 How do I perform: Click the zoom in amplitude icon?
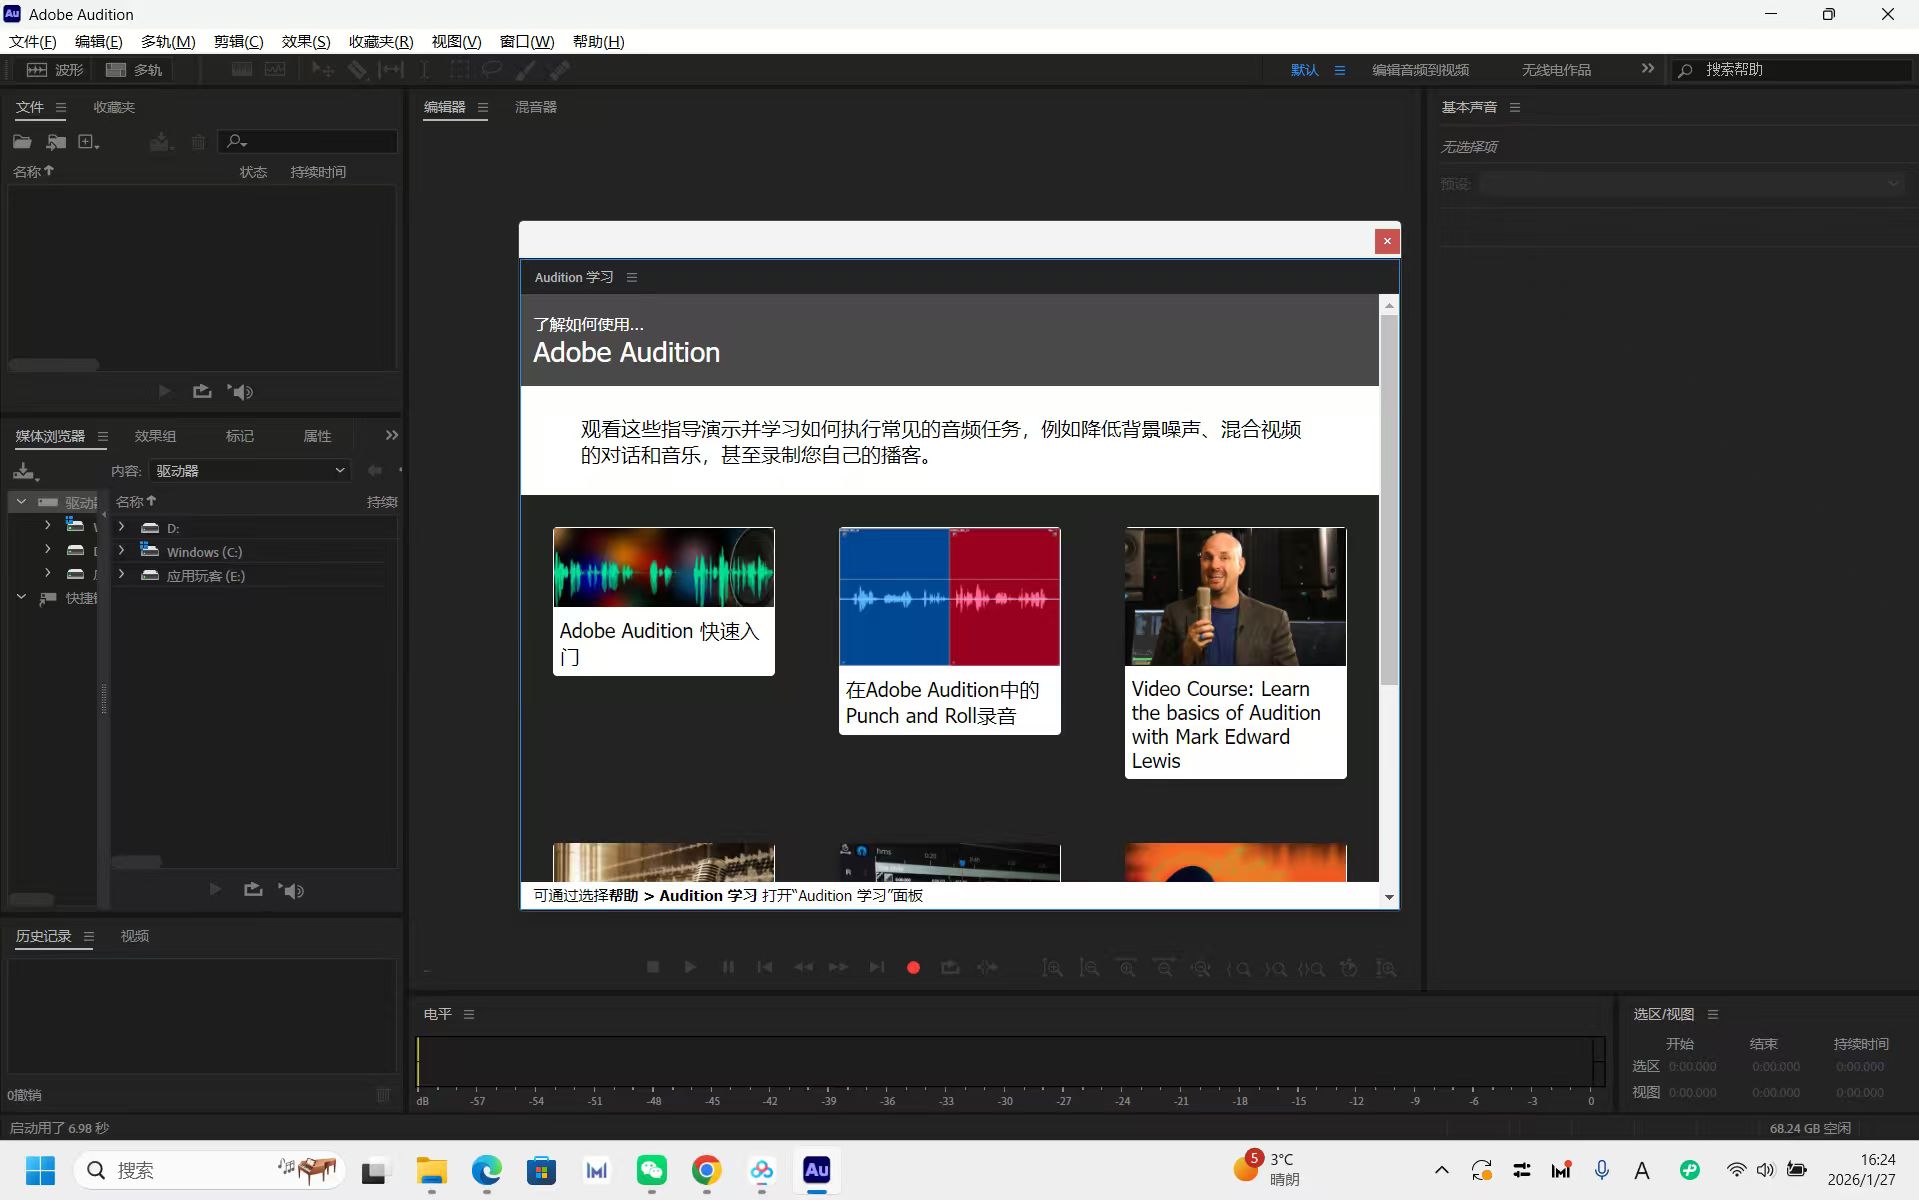[x=1052, y=968]
